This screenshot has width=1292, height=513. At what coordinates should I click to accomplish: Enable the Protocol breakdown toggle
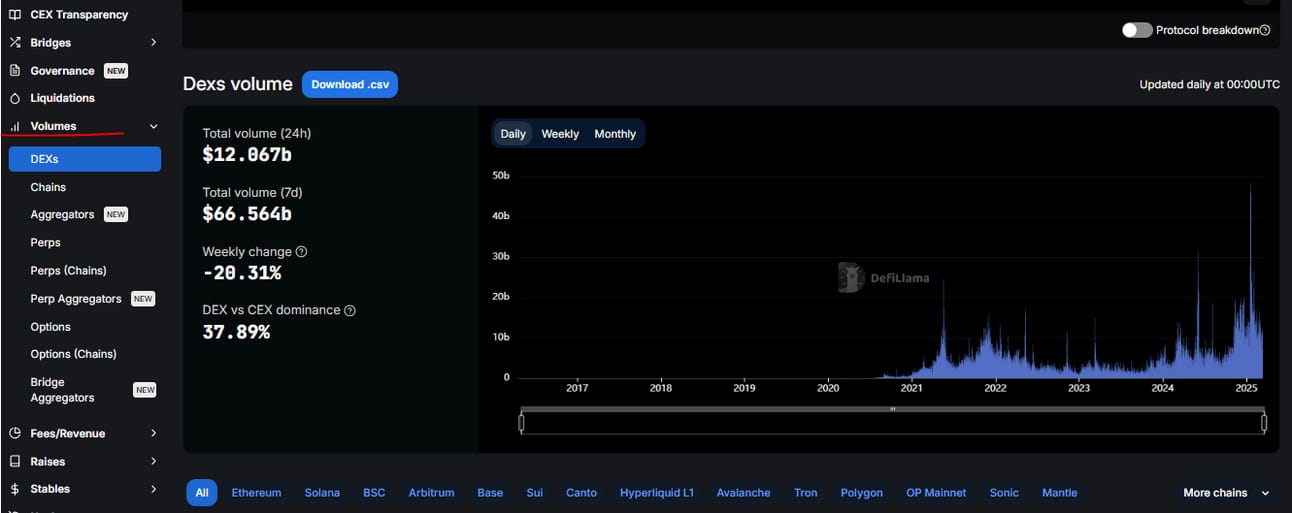[x=1137, y=30]
